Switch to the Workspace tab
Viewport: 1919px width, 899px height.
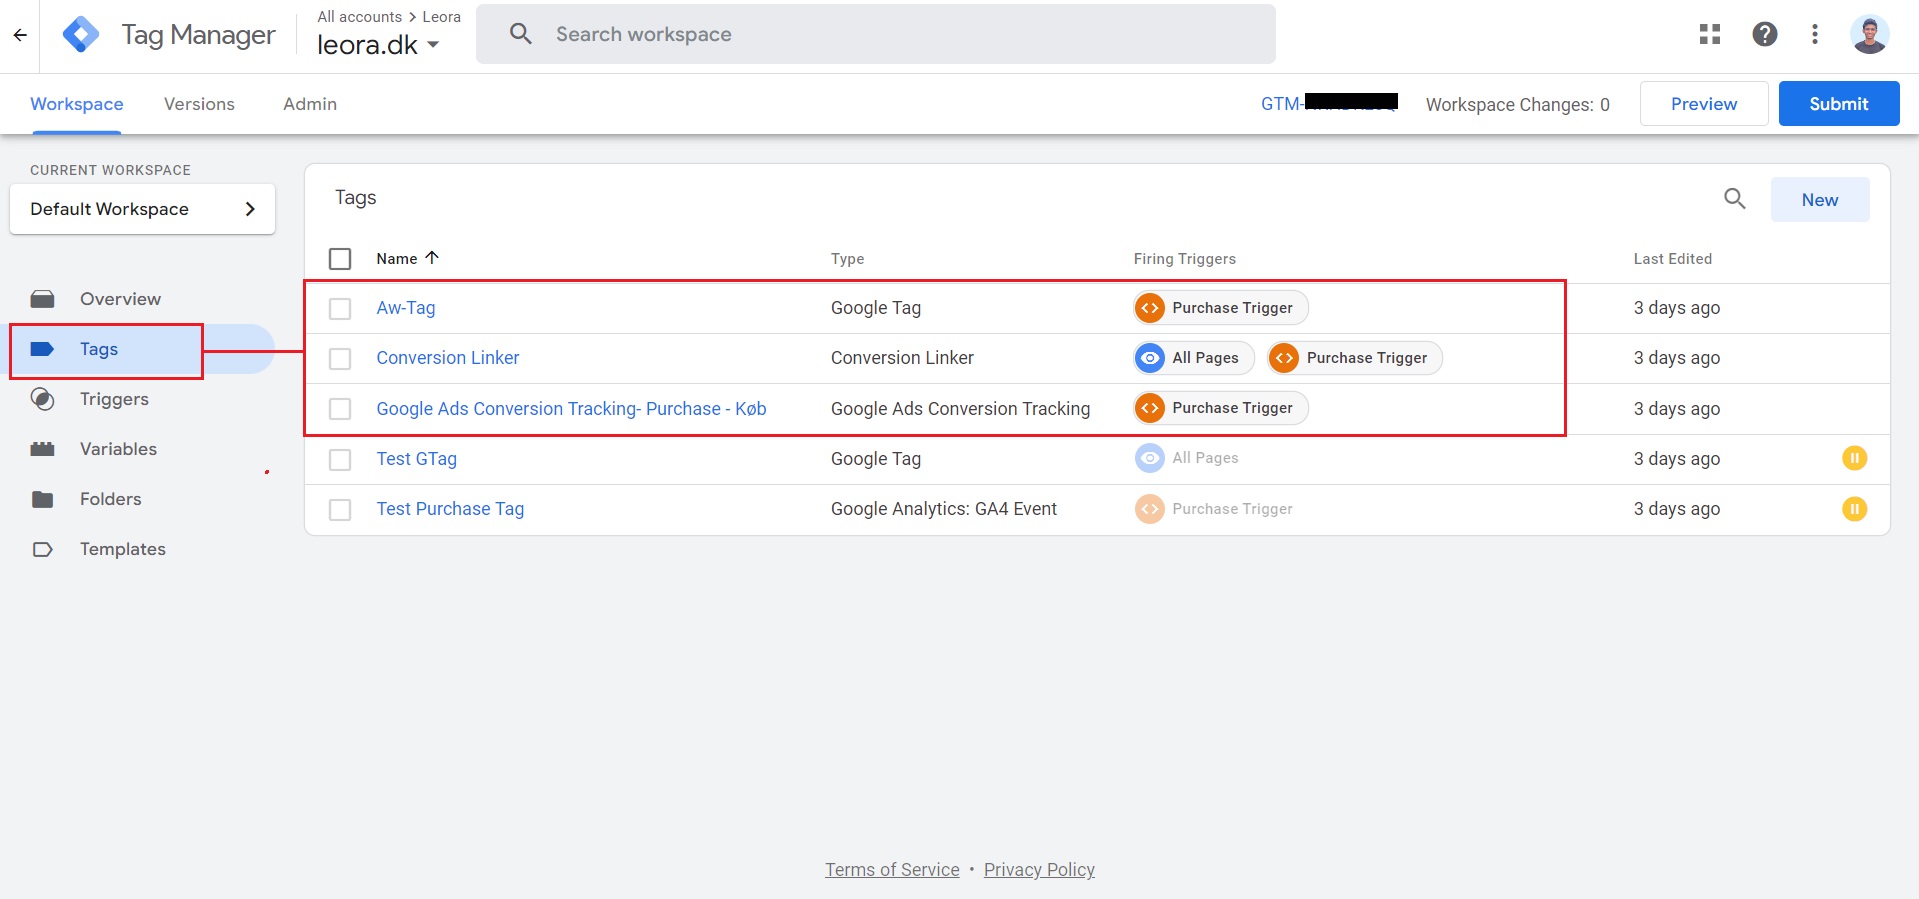77,104
